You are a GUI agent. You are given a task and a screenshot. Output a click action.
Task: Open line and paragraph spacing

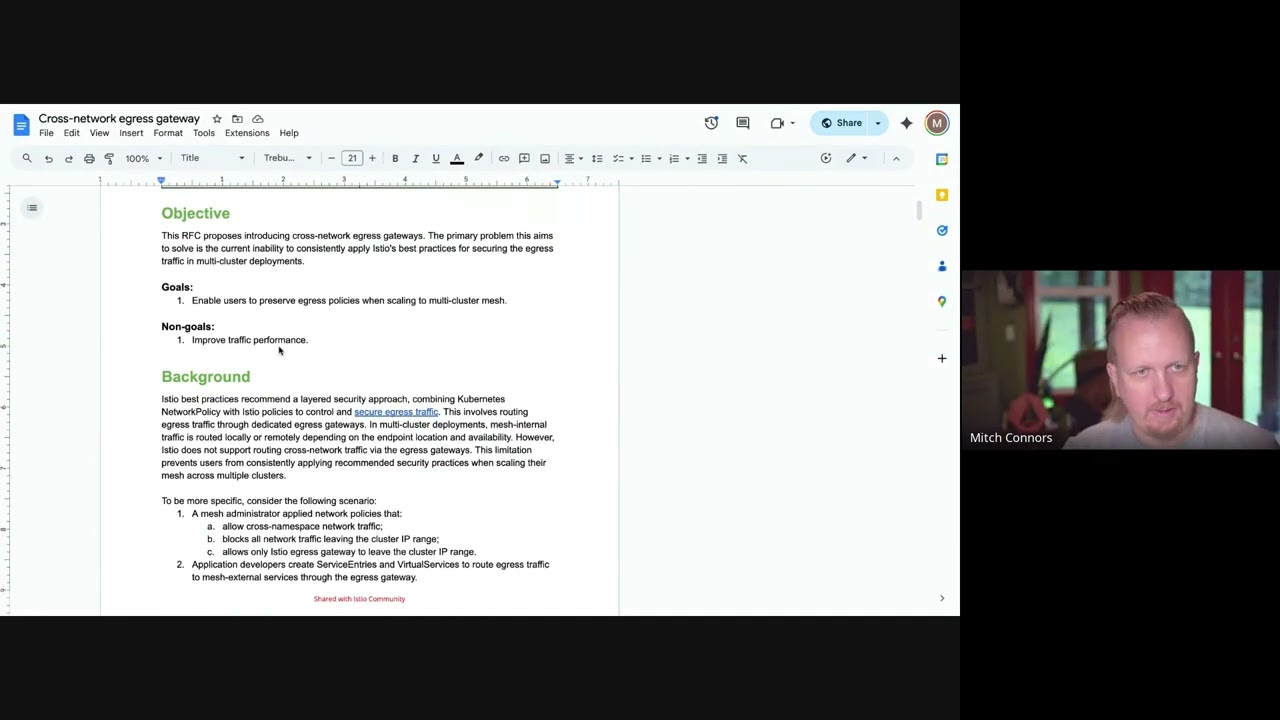pyautogui.click(x=597, y=158)
